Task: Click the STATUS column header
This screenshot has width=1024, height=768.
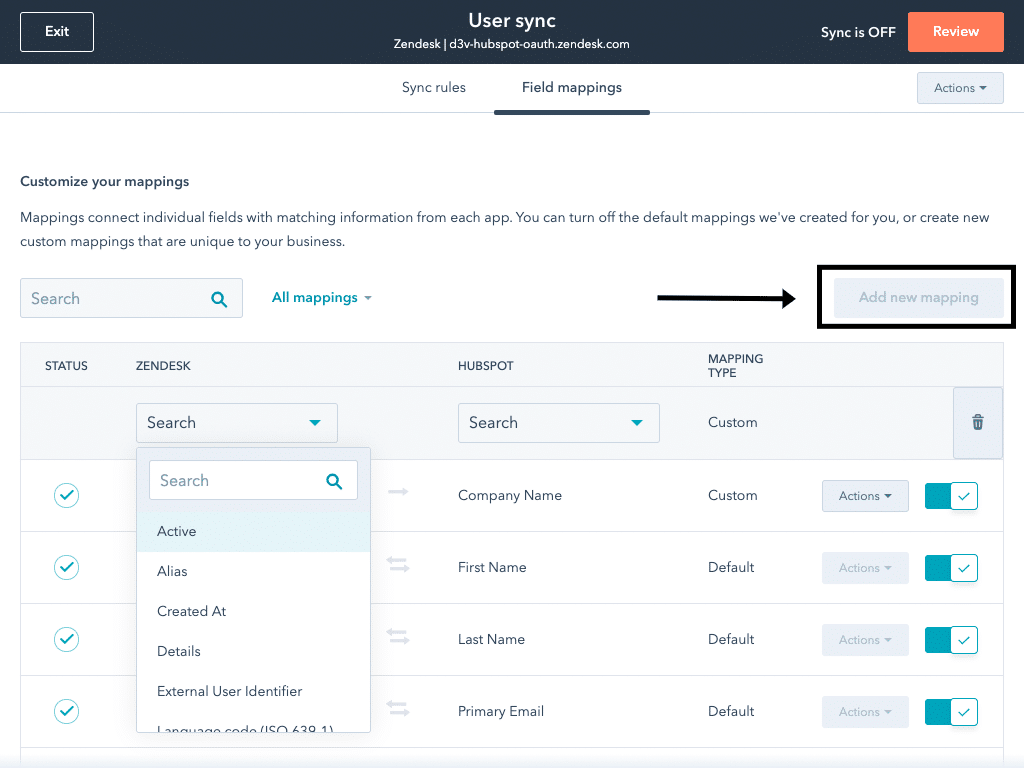Action: pyautogui.click(x=66, y=366)
